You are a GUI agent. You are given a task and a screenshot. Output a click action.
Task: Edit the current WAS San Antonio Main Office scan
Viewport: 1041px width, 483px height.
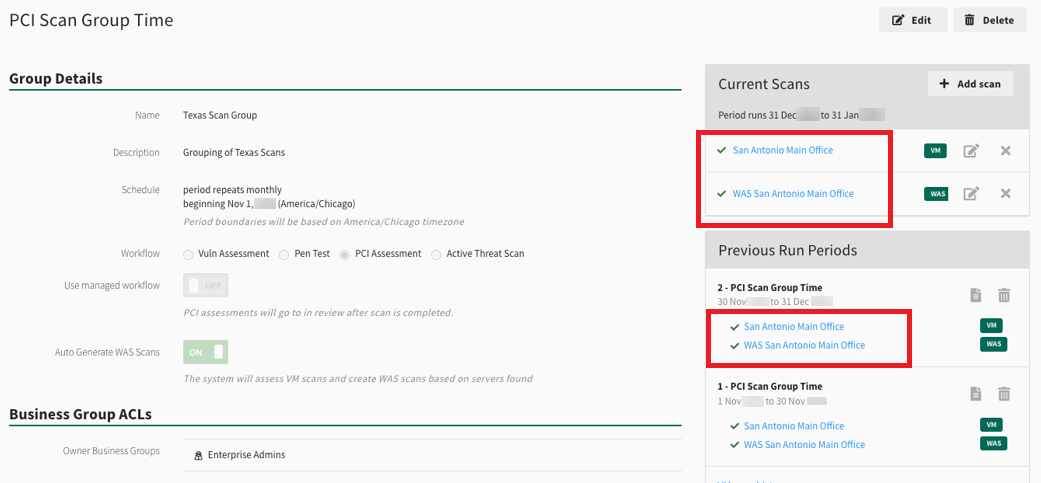(x=970, y=194)
